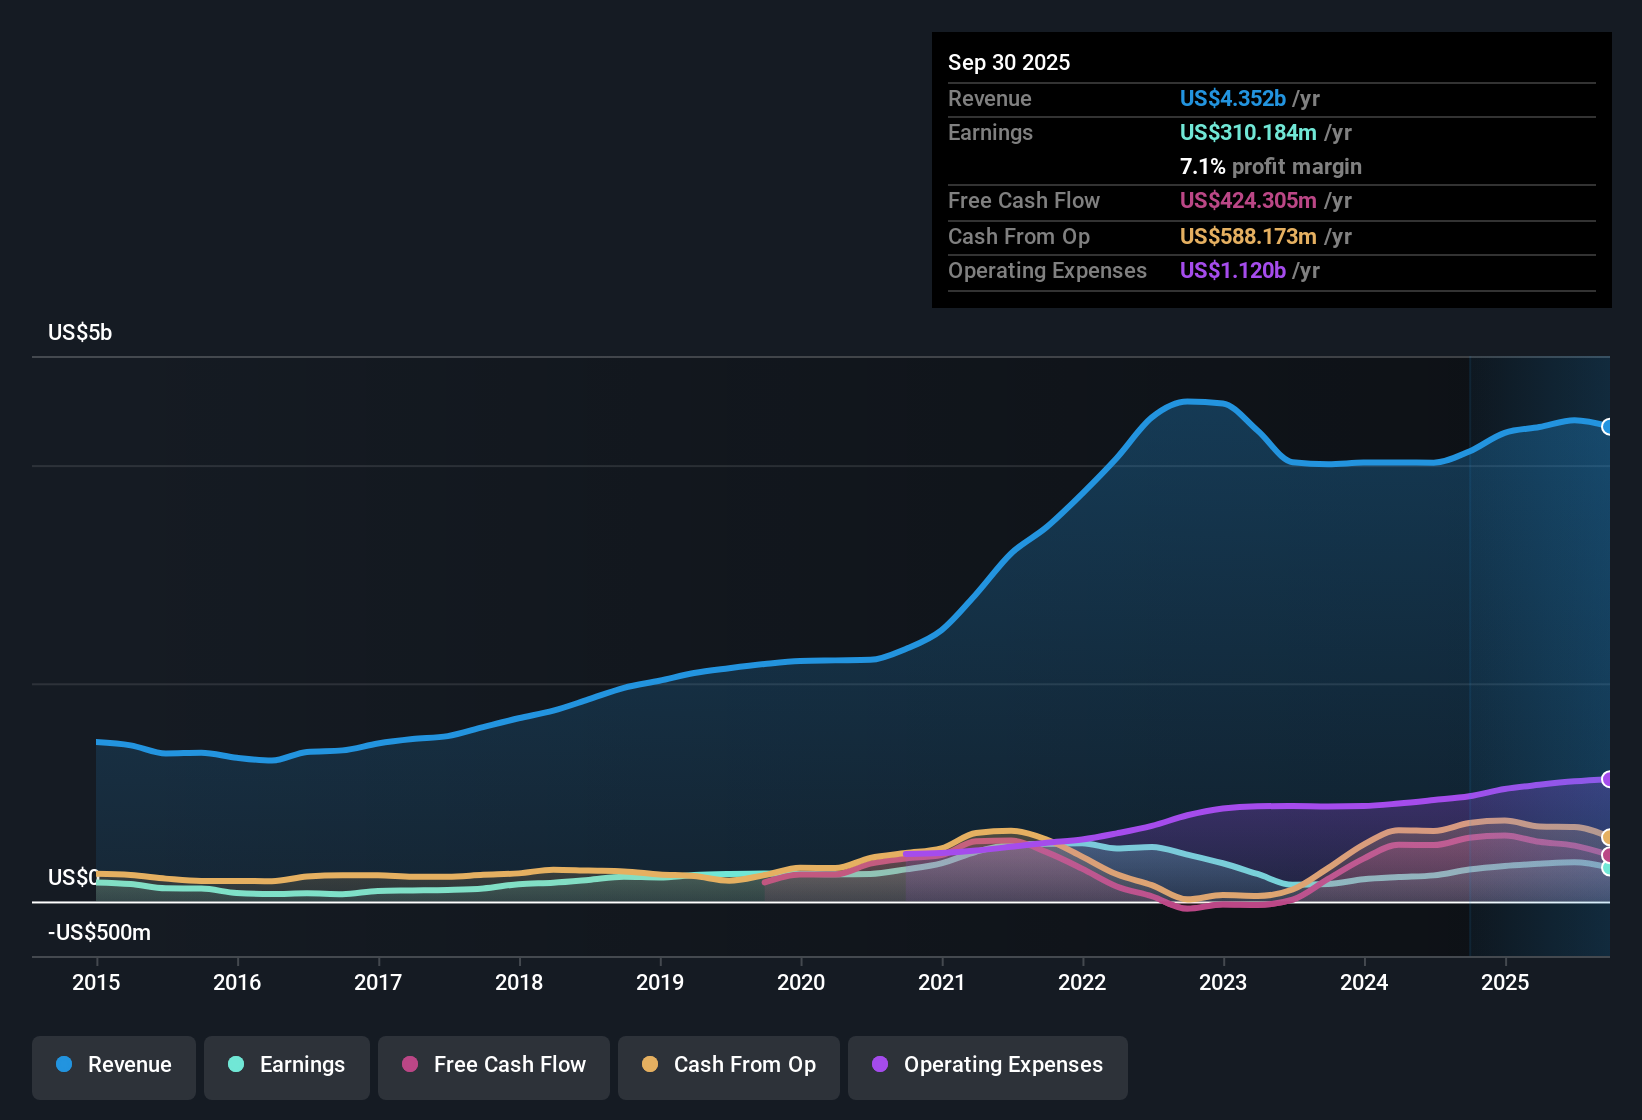Toggle the Cash From Op legend button
1642x1120 pixels.
[x=729, y=1067]
